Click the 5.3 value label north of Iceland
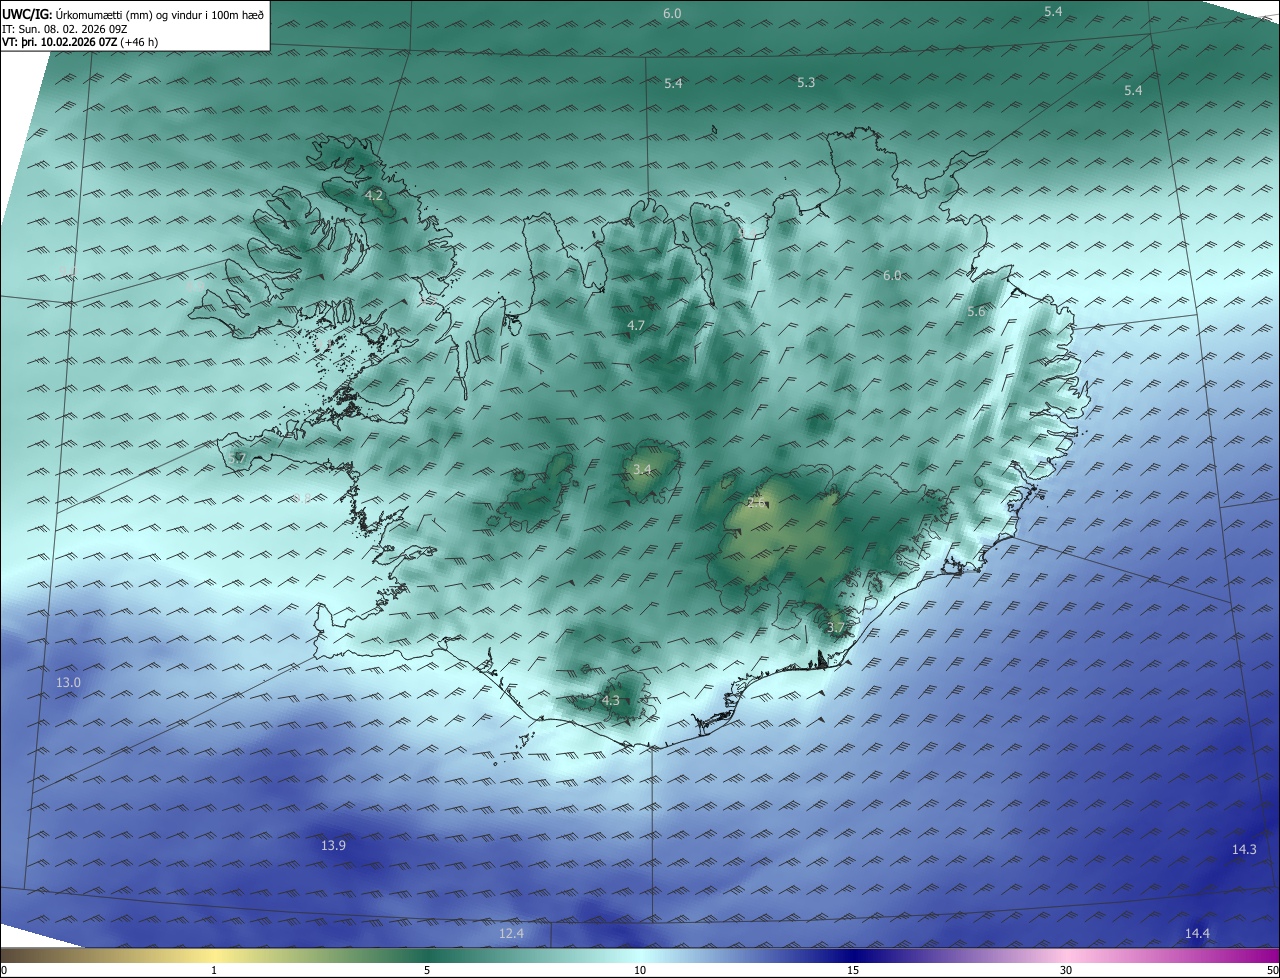The width and height of the screenshot is (1280, 978). tap(806, 82)
